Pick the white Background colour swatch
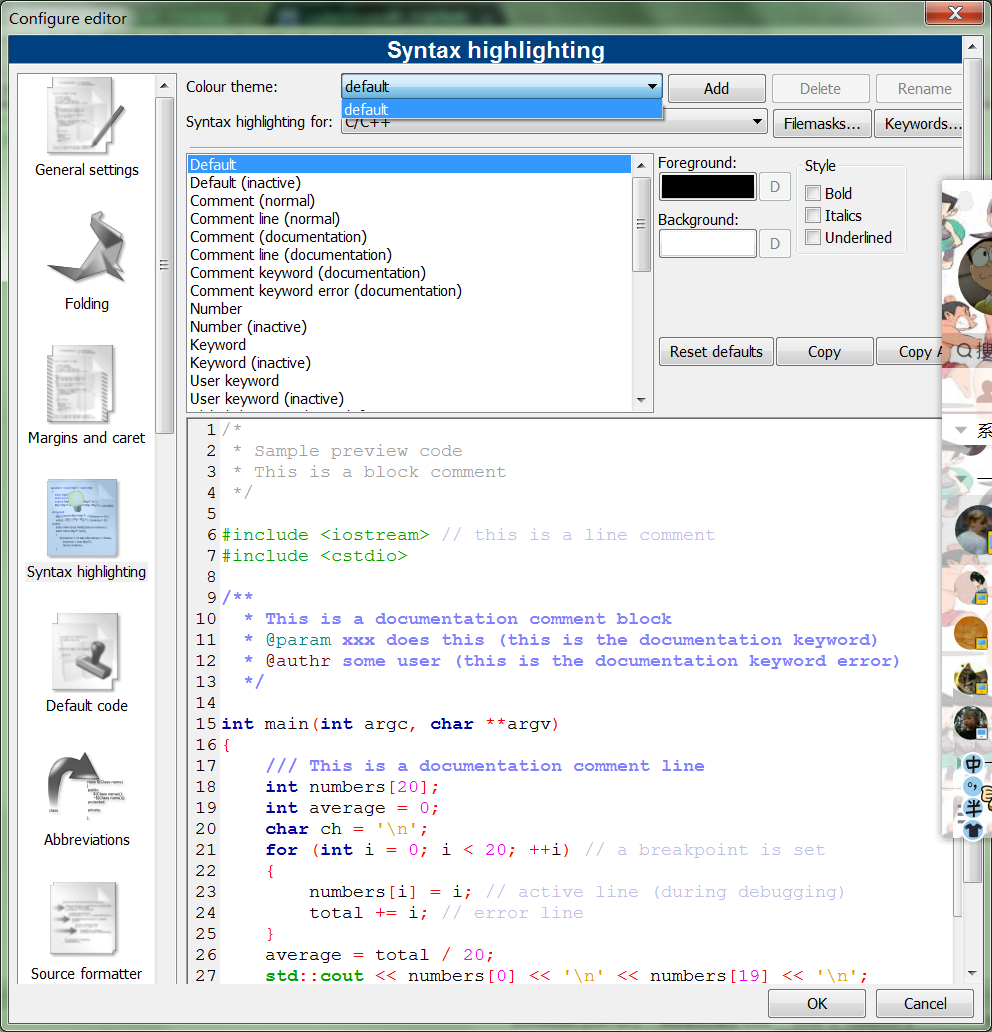This screenshot has height=1032, width=992. [x=708, y=244]
